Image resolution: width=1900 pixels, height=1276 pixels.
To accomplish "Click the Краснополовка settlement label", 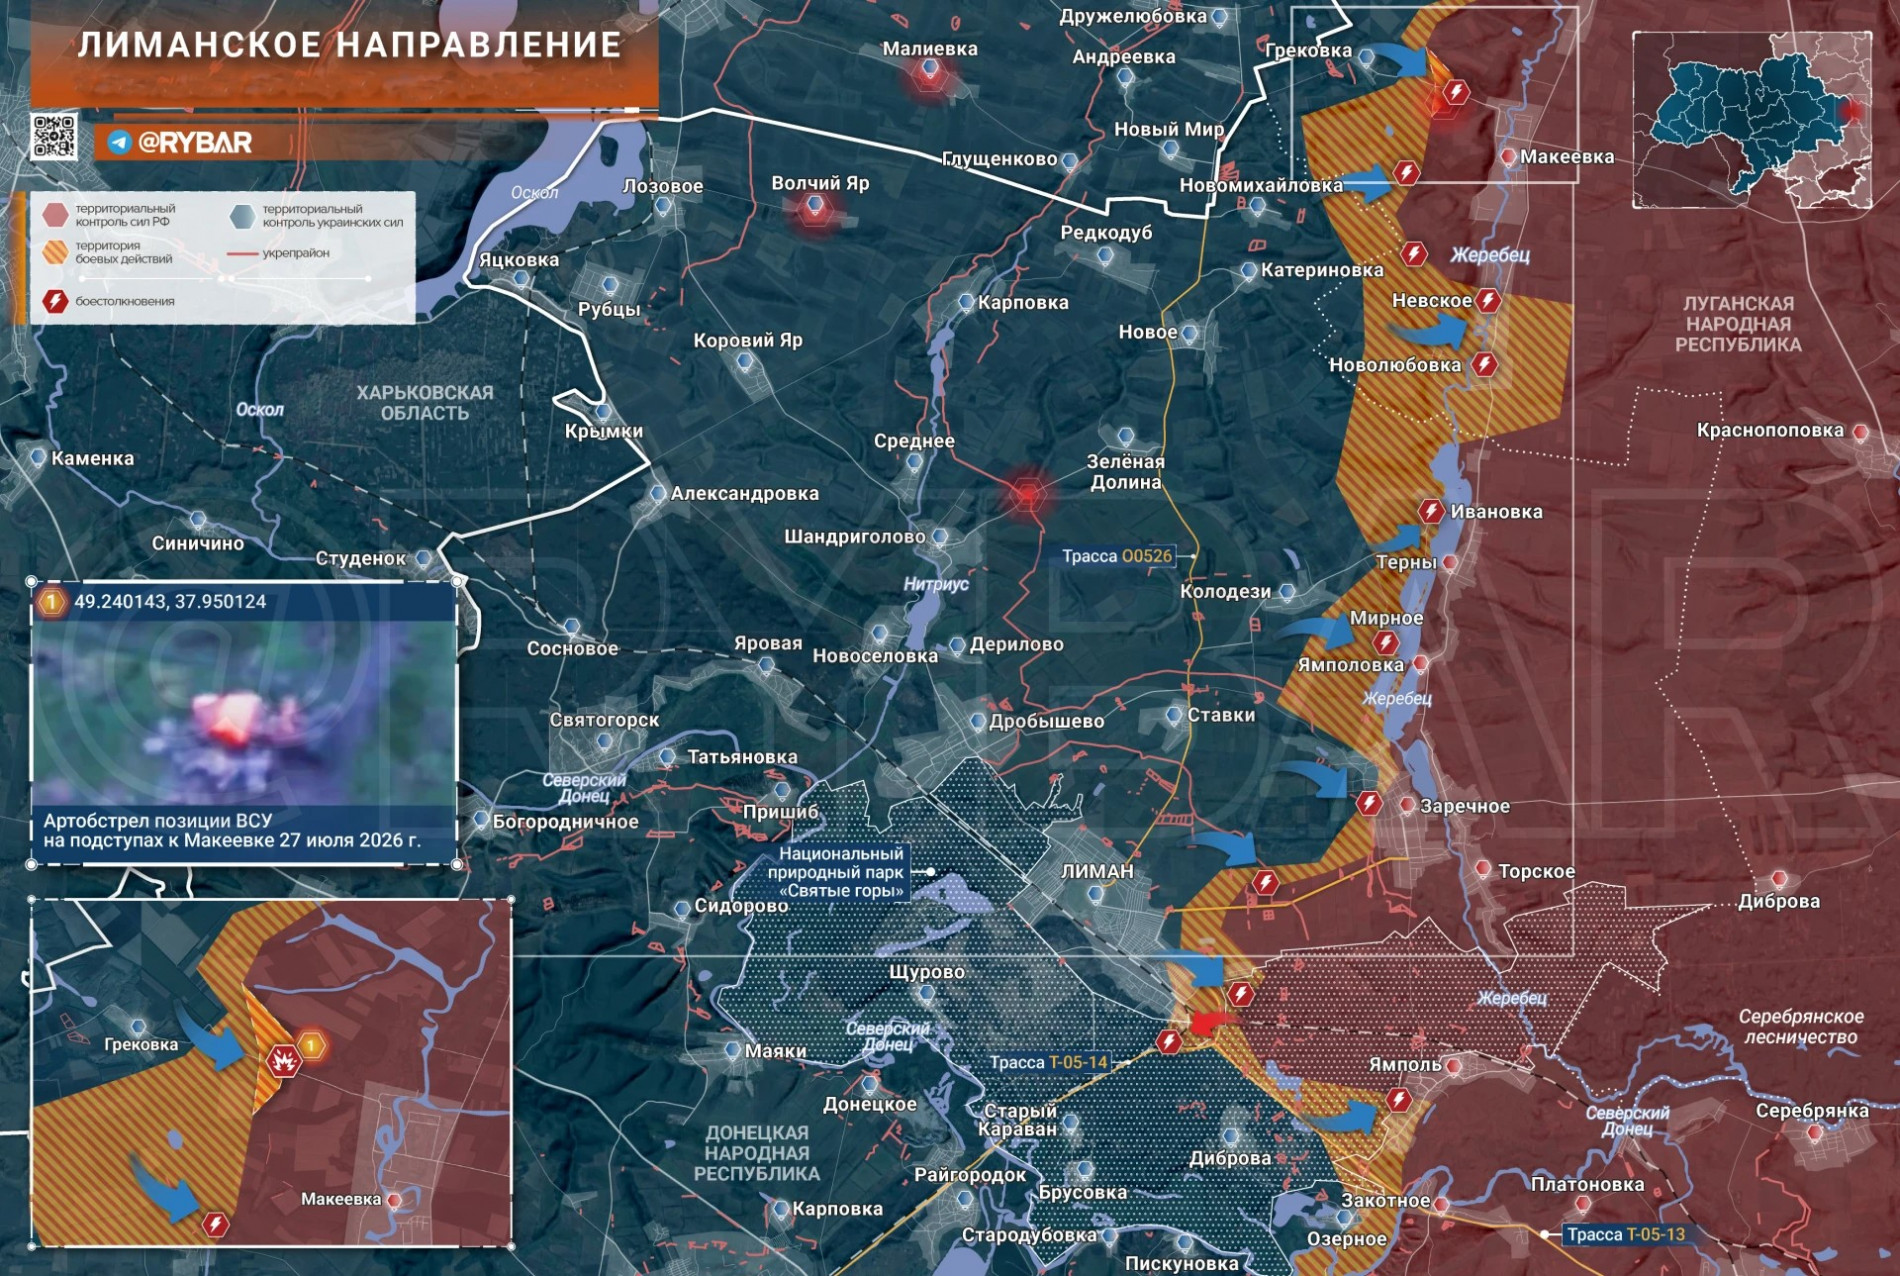I will pos(1770,430).
